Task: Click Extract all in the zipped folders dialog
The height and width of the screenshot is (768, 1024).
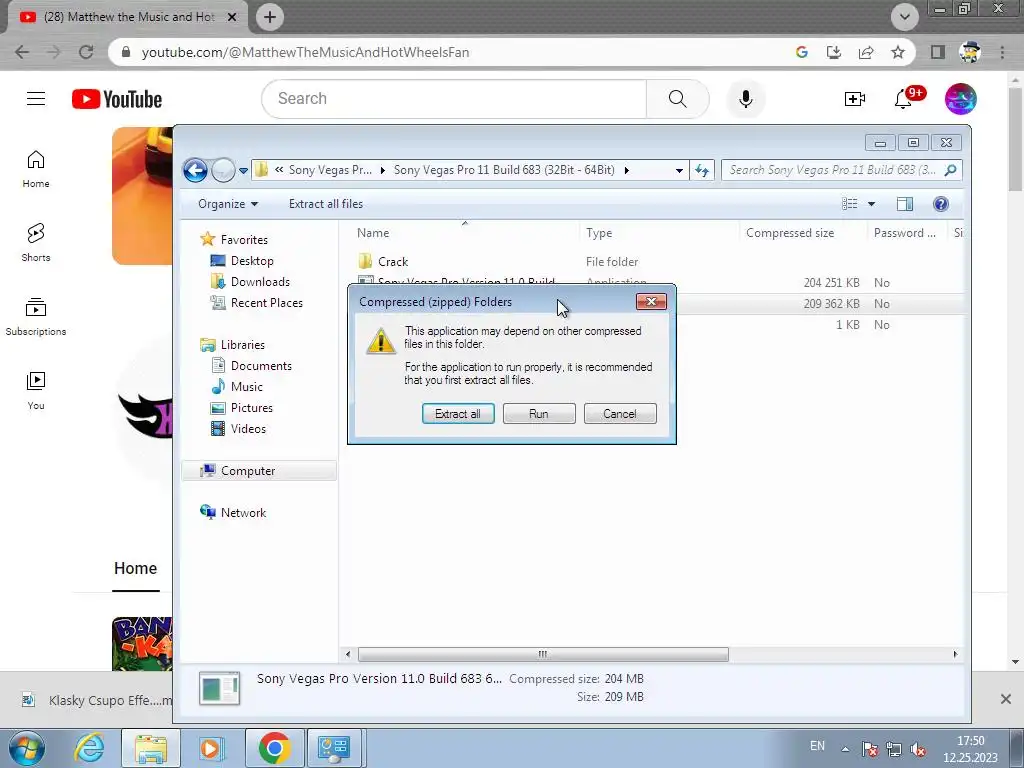Action: [458, 413]
